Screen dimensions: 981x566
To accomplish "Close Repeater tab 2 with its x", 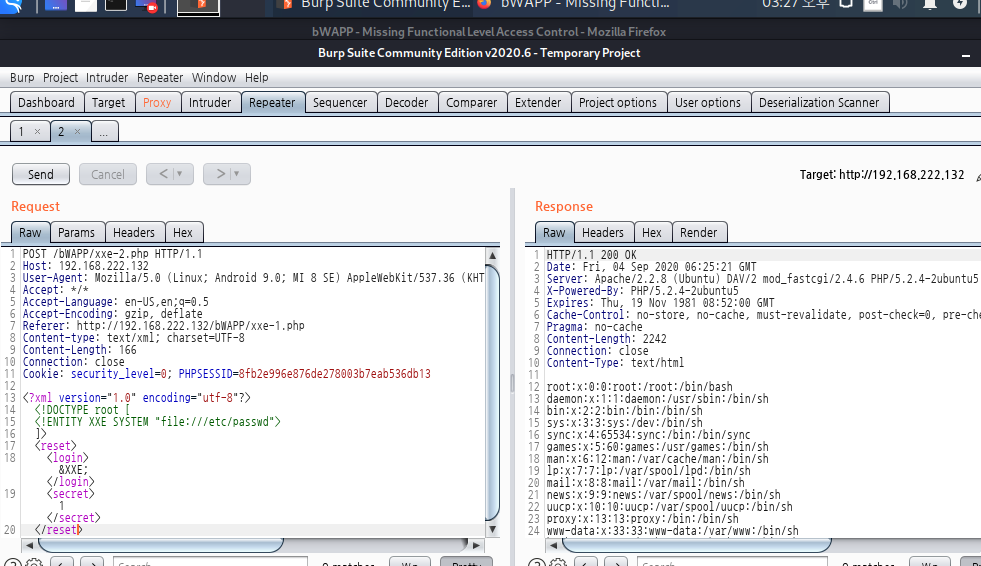I will click(78, 131).
